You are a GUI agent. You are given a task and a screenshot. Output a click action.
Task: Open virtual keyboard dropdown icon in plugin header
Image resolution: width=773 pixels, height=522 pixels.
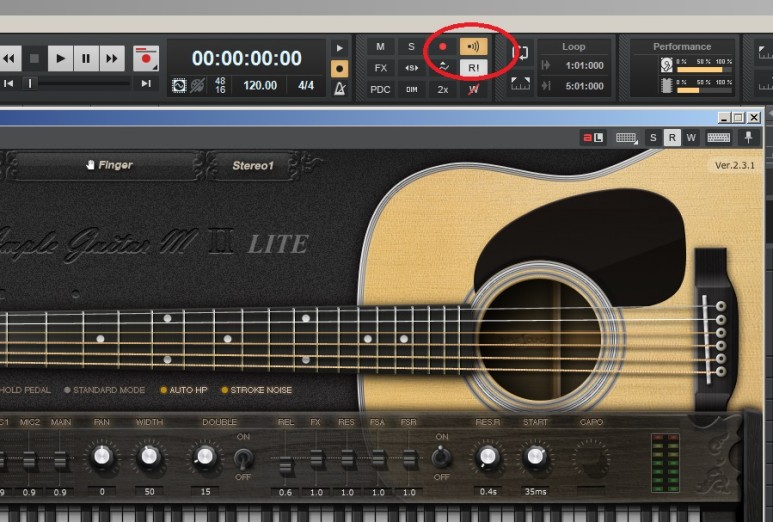pyautogui.click(x=627, y=138)
